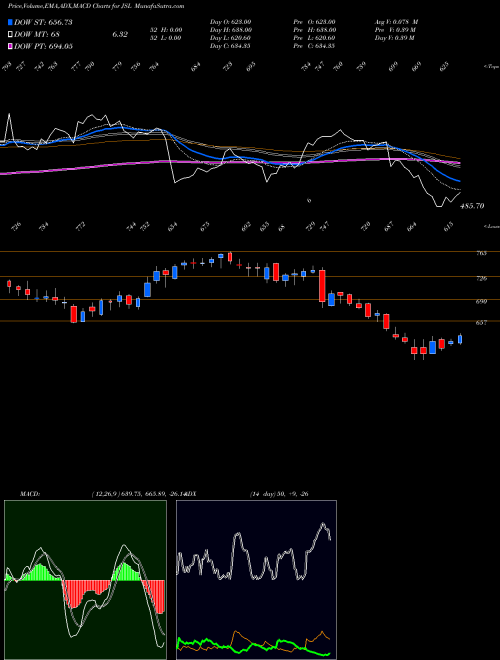Viewport: 500px width, 660px height.
Task: Click the 699 price level label
Action: tap(481, 301)
